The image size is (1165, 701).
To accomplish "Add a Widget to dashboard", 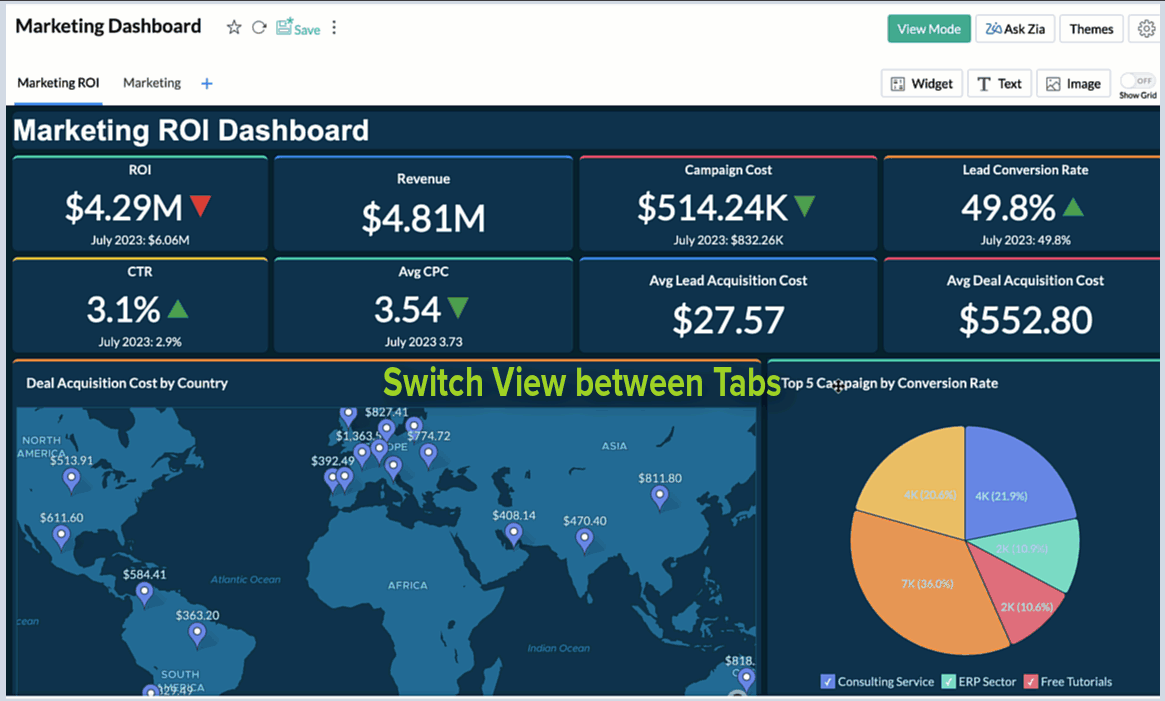I will coord(922,83).
